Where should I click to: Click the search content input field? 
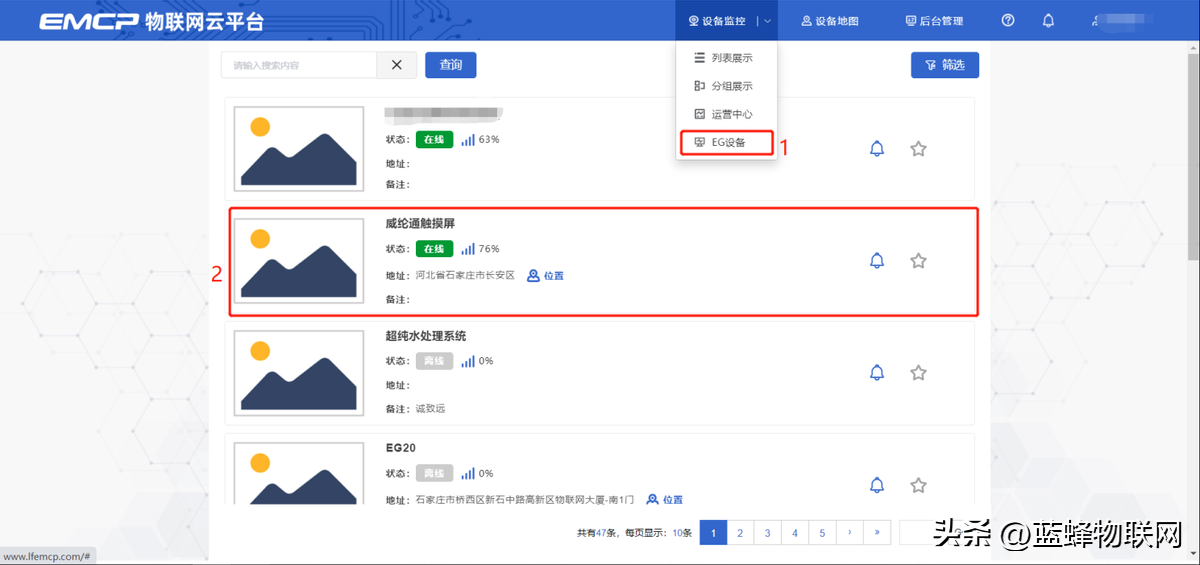coord(298,65)
